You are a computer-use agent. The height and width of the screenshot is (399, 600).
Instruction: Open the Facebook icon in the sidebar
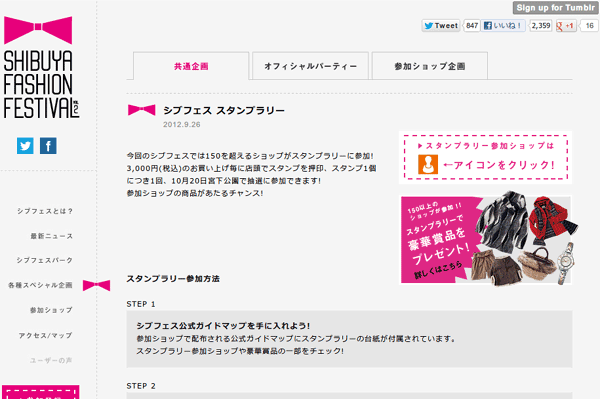coord(48,146)
